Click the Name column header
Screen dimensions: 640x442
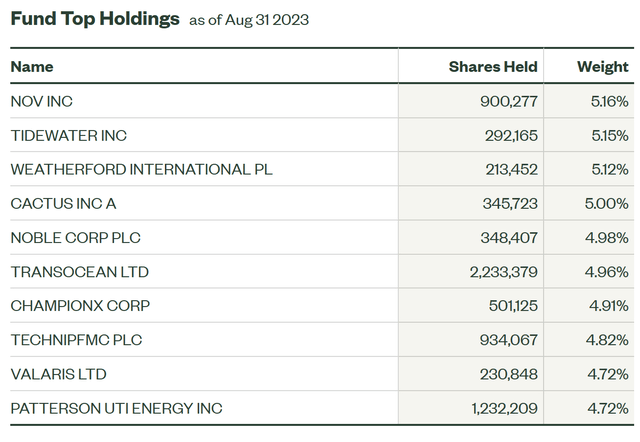tap(32, 67)
